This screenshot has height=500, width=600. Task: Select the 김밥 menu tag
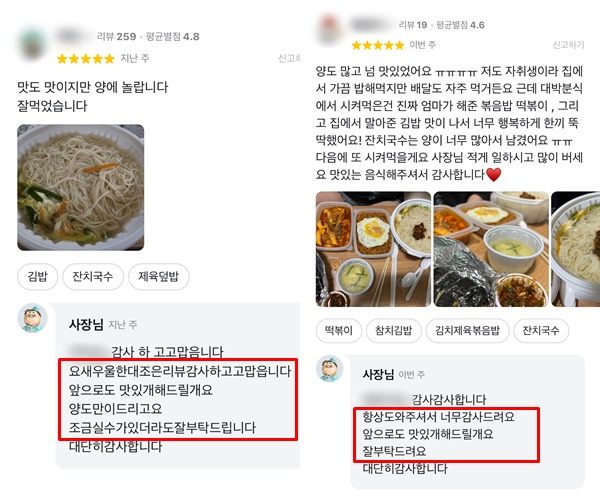[x=38, y=277]
